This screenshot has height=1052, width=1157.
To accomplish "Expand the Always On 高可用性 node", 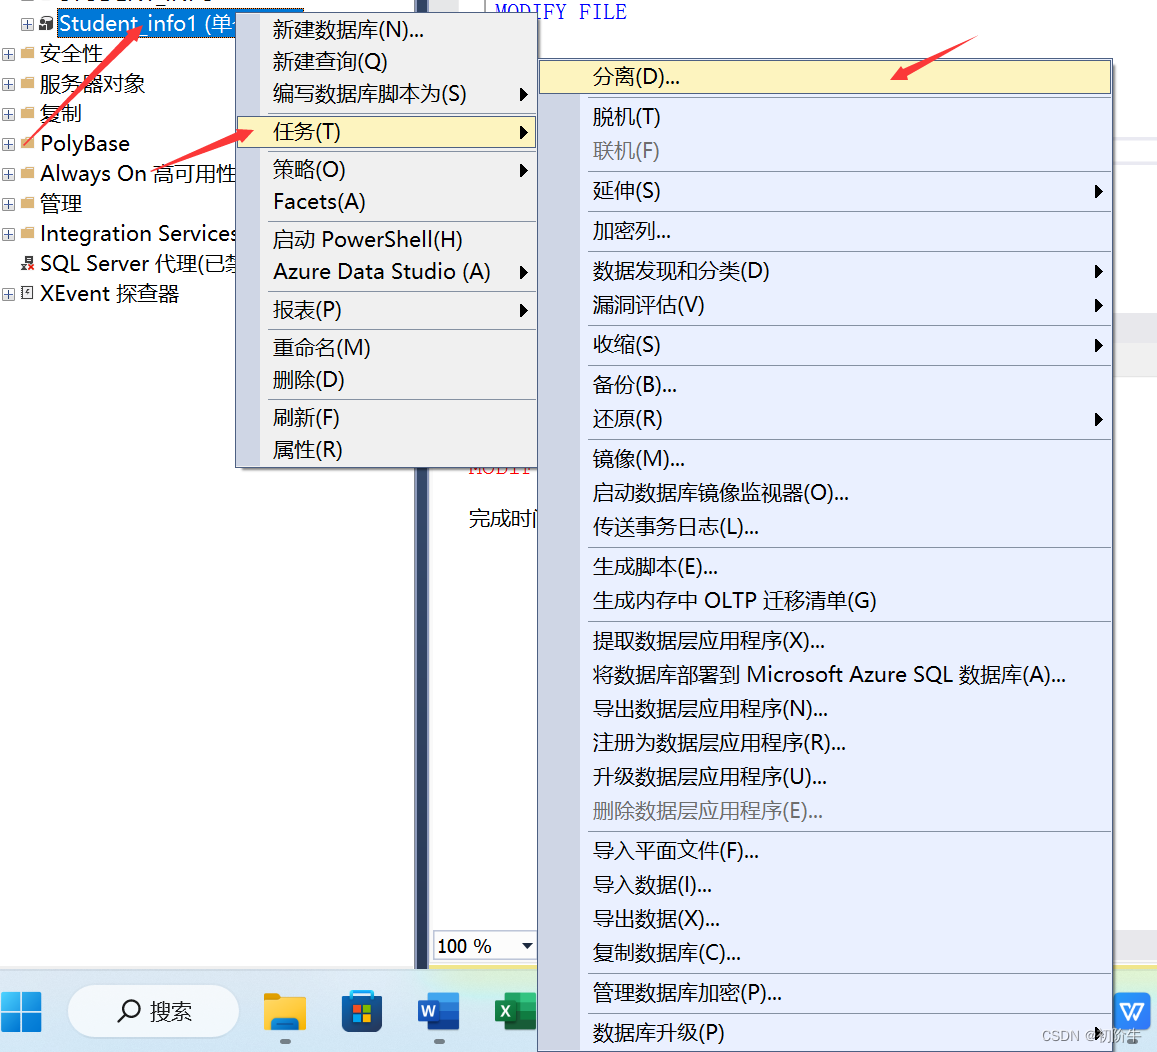I will [9, 174].
